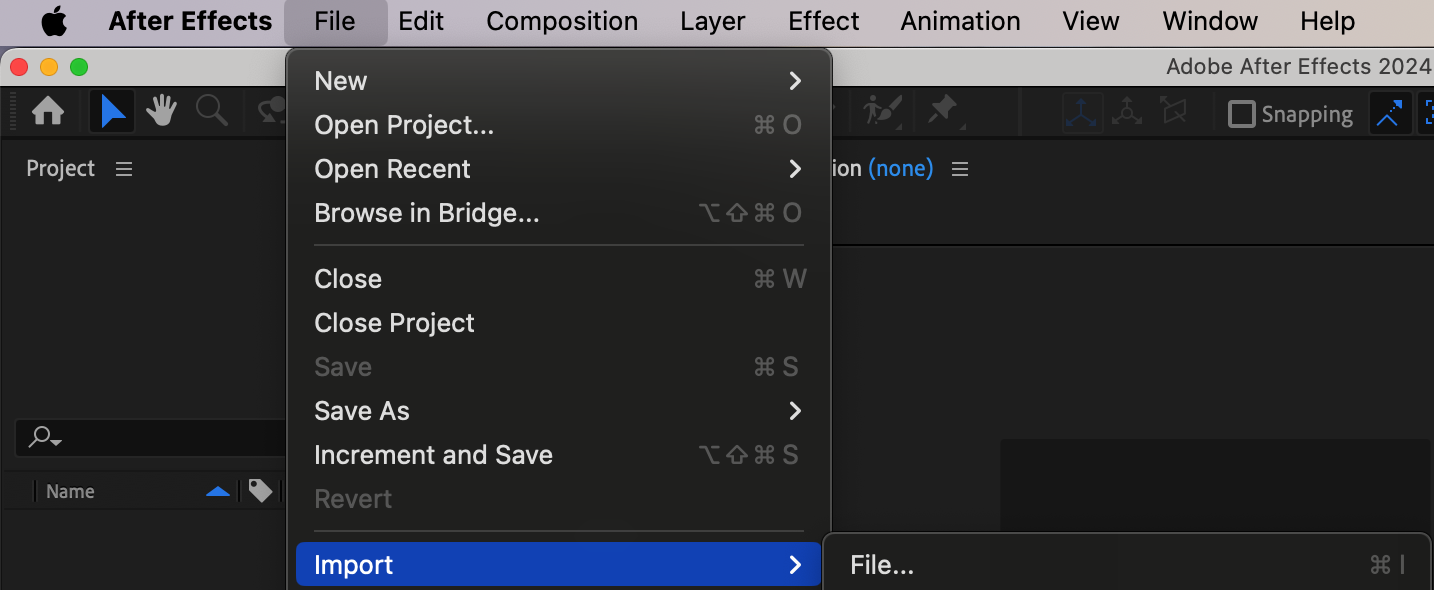The height and width of the screenshot is (590, 1434).
Task: Choose Open Project from the File menu
Action: click(x=404, y=125)
